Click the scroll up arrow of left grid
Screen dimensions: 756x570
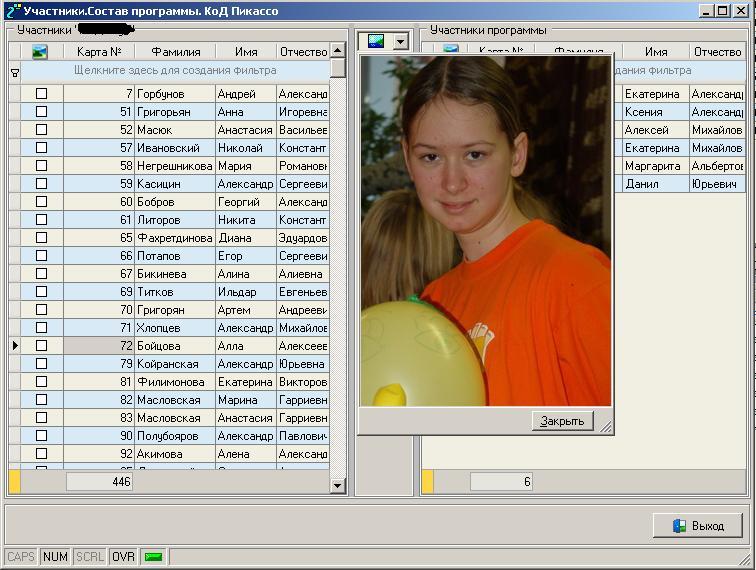[338, 50]
